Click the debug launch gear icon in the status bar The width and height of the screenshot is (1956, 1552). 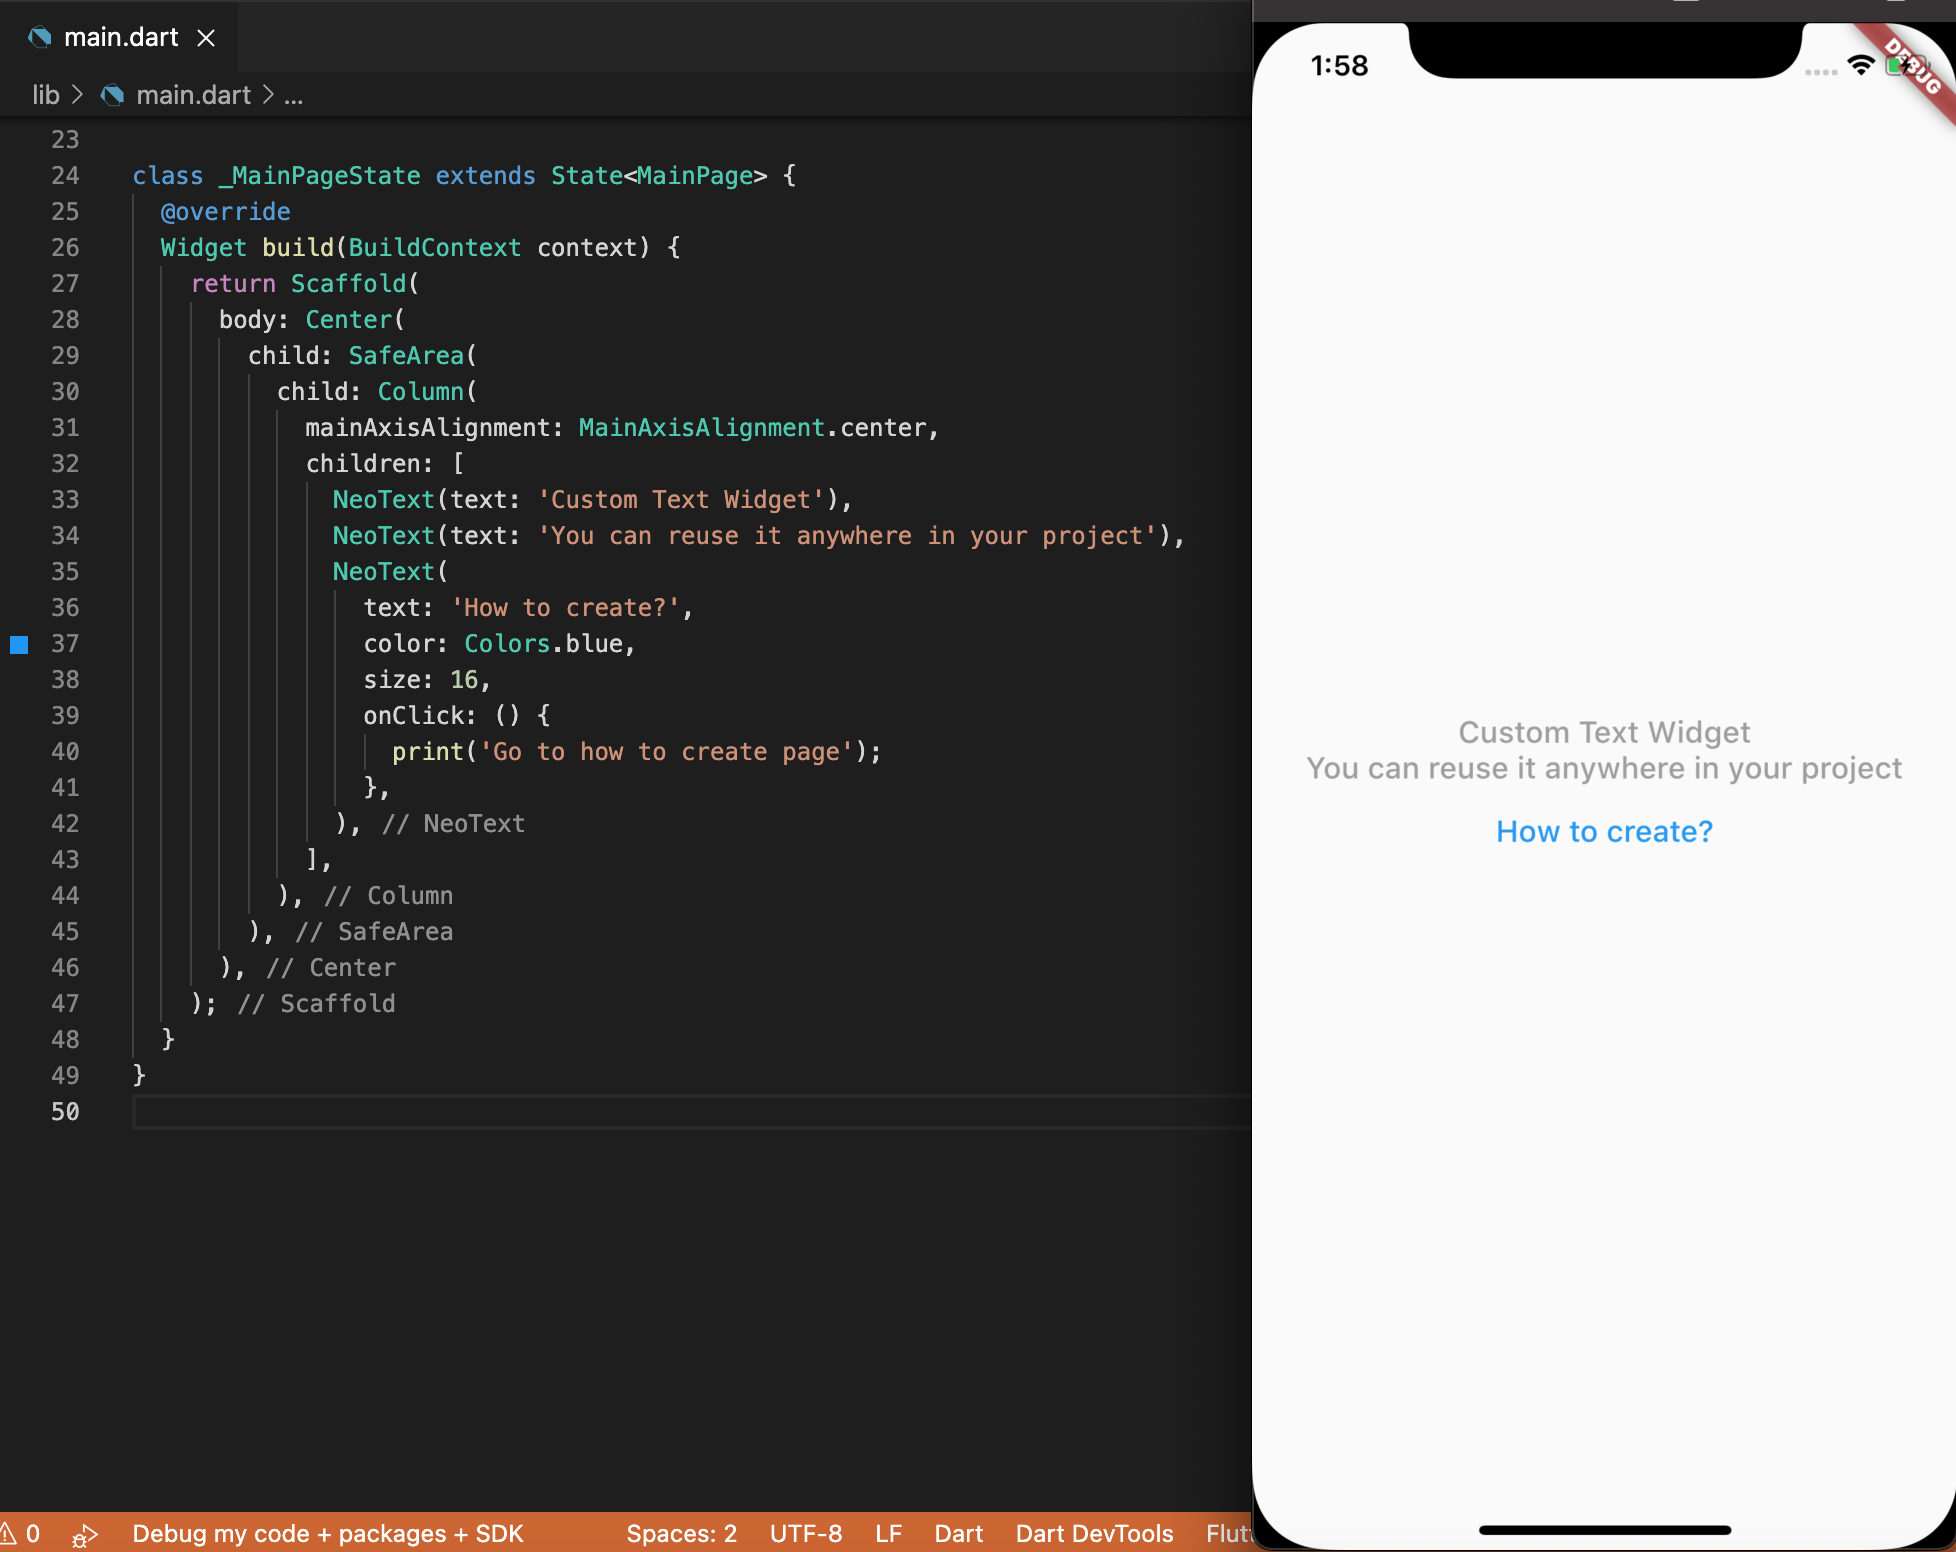[x=85, y=1535]
